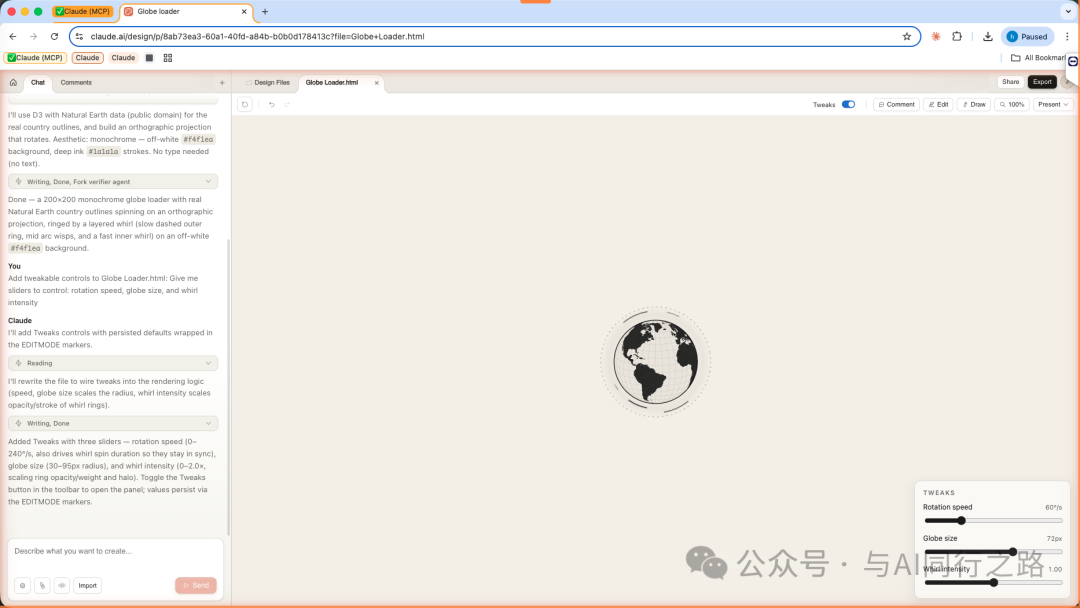Viewport: 1080px width, 608px height.
Task: Open the settings icon in the prompt box
Action: pos(22,585)
